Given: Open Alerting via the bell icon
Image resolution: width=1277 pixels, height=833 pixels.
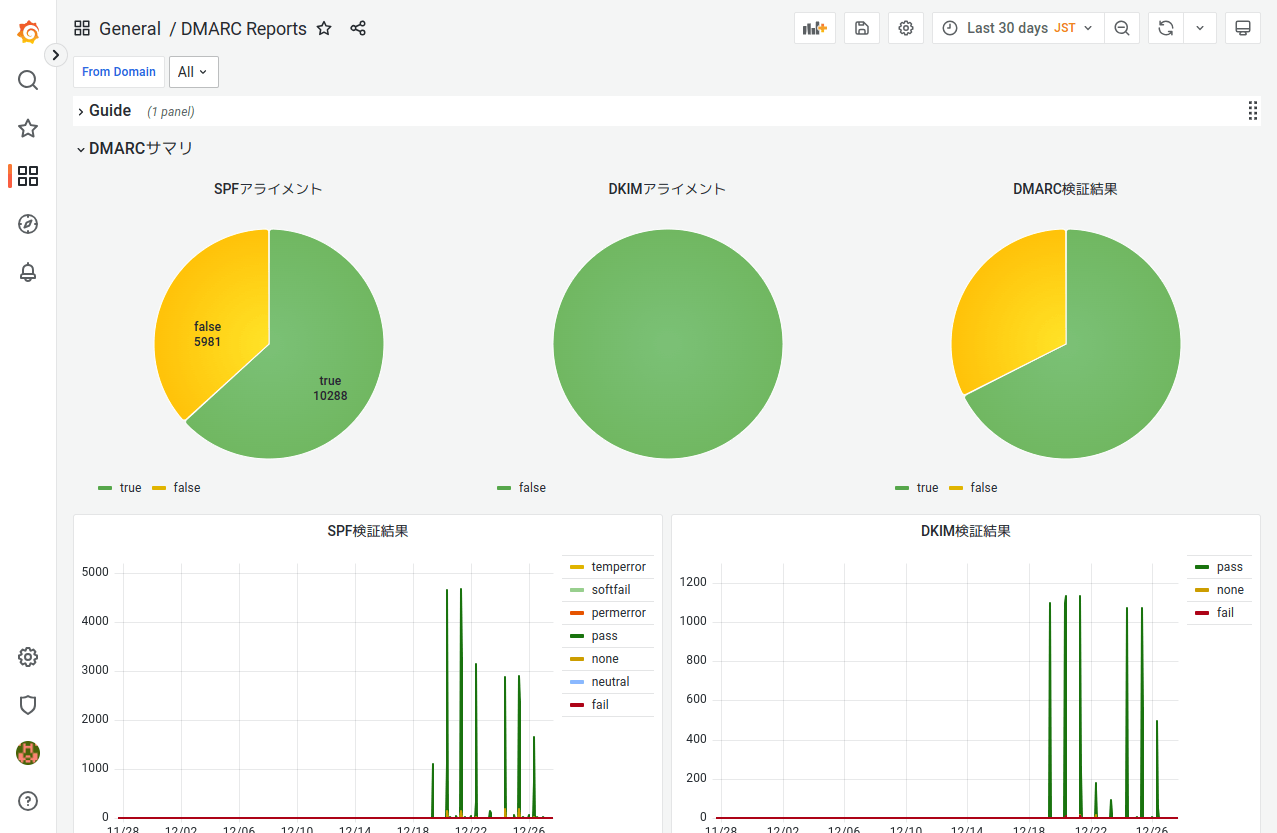Looking at the screenshot, I should click(x=27, y=272).
